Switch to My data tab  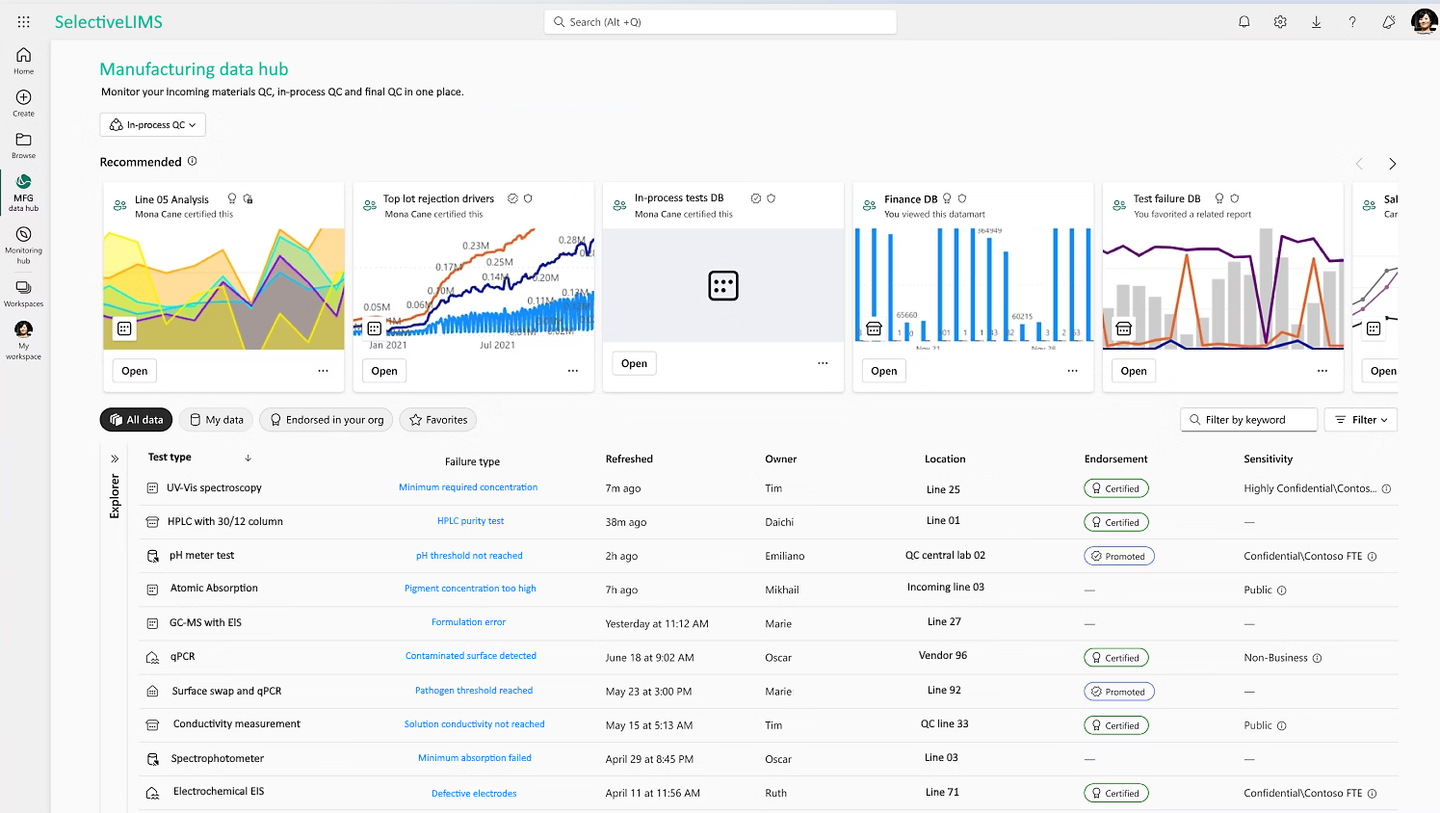216,420
